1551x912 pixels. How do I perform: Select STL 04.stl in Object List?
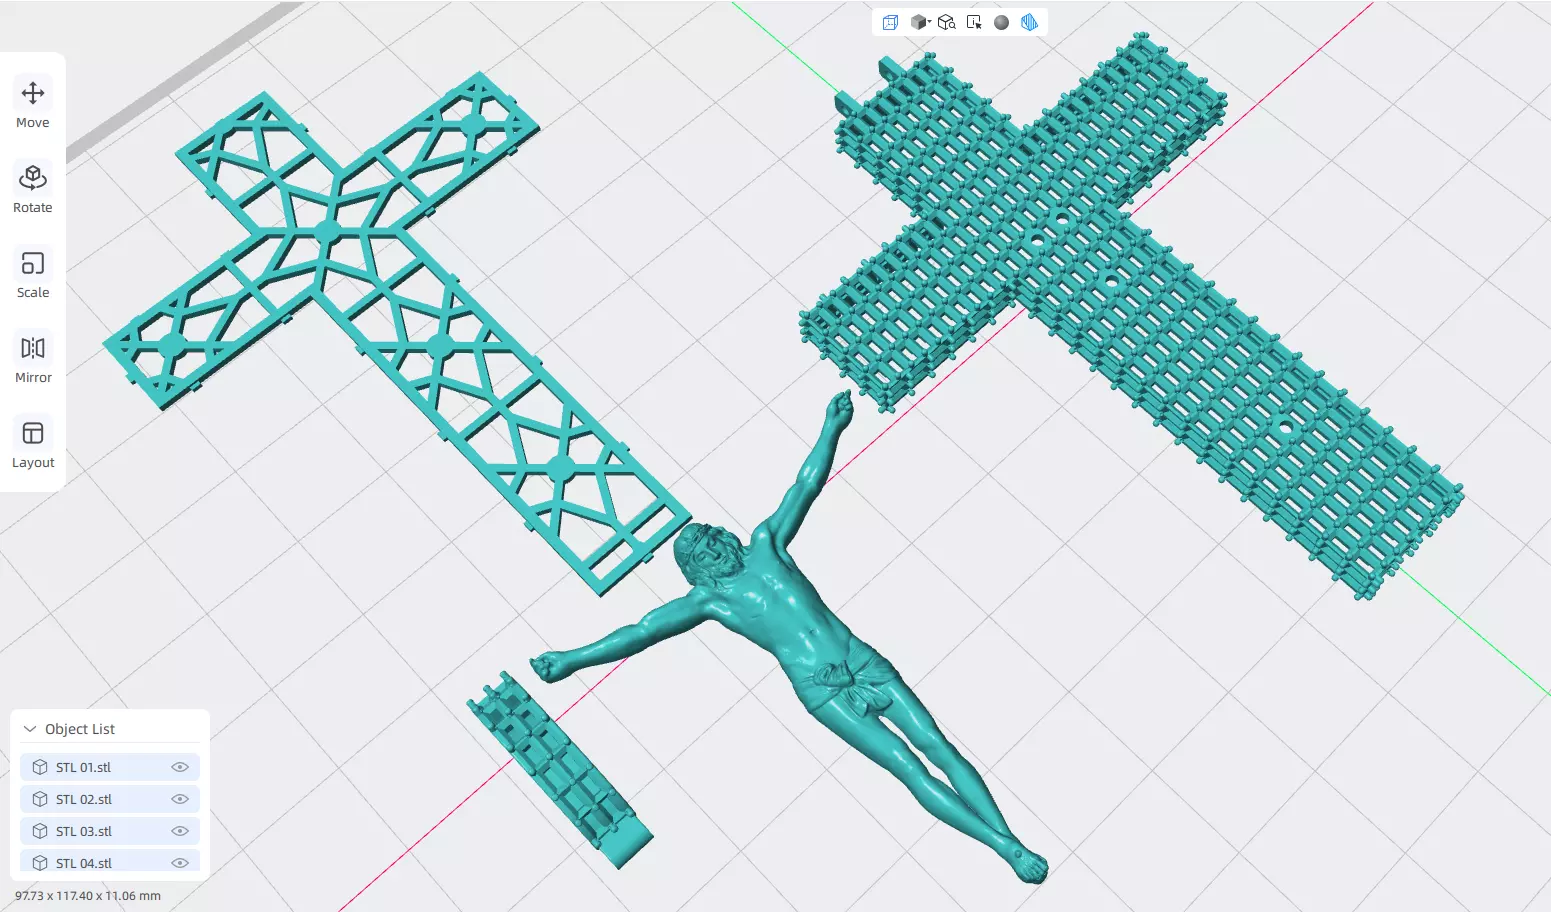click(x=110, y=862)
